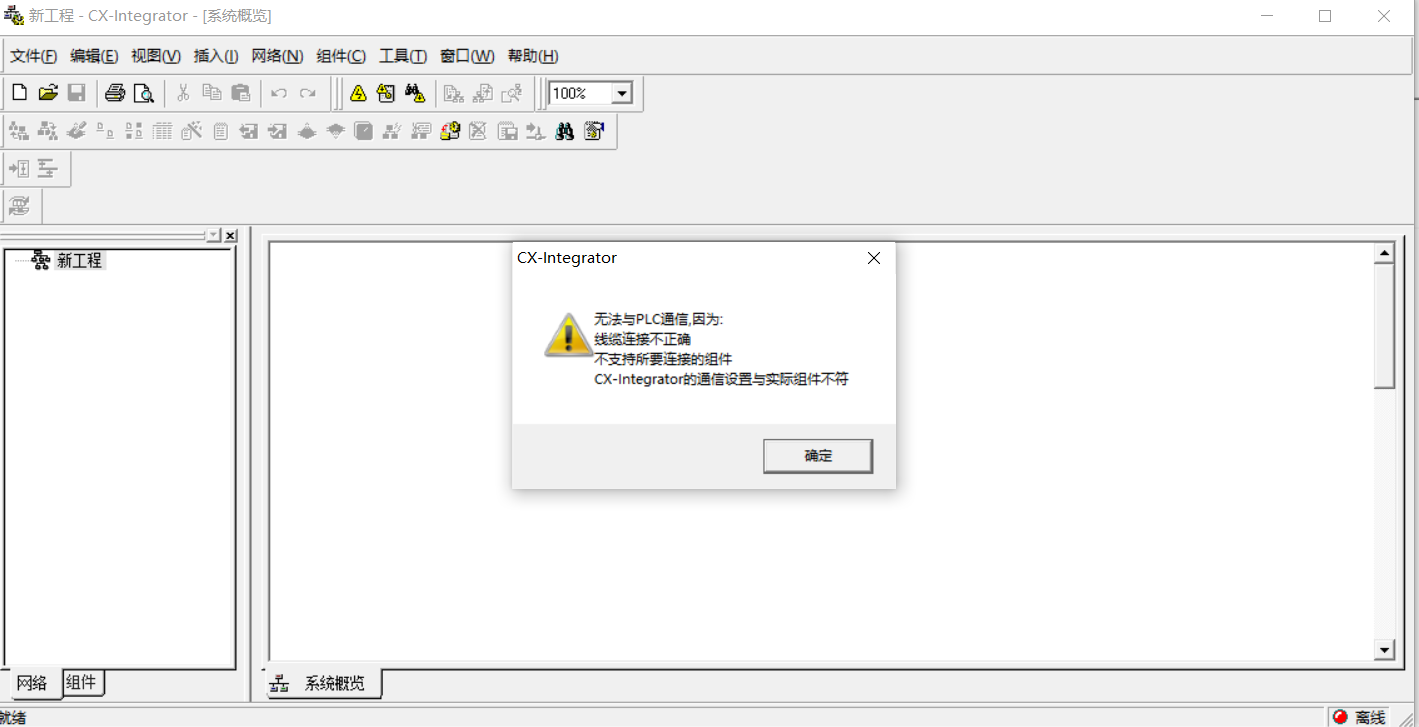Open a project with the folder icon
This screenshot has width=1419, height=727.
(48, 93)
